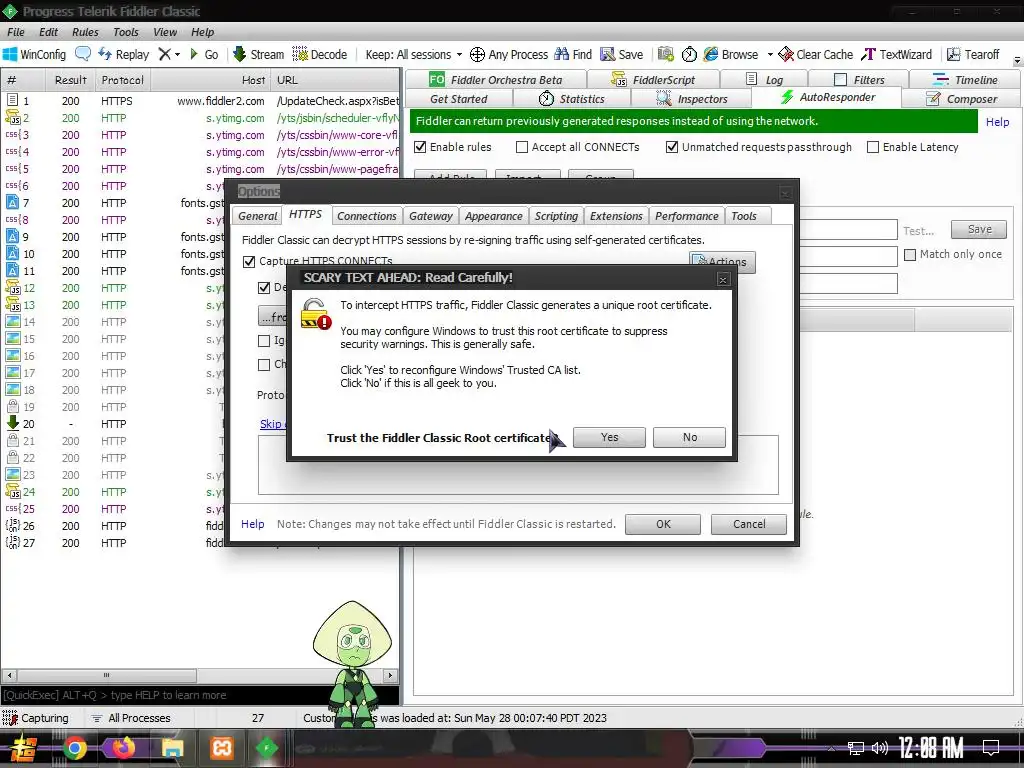Open the Remove X dropdown arrow

click(x=177, y=55)
